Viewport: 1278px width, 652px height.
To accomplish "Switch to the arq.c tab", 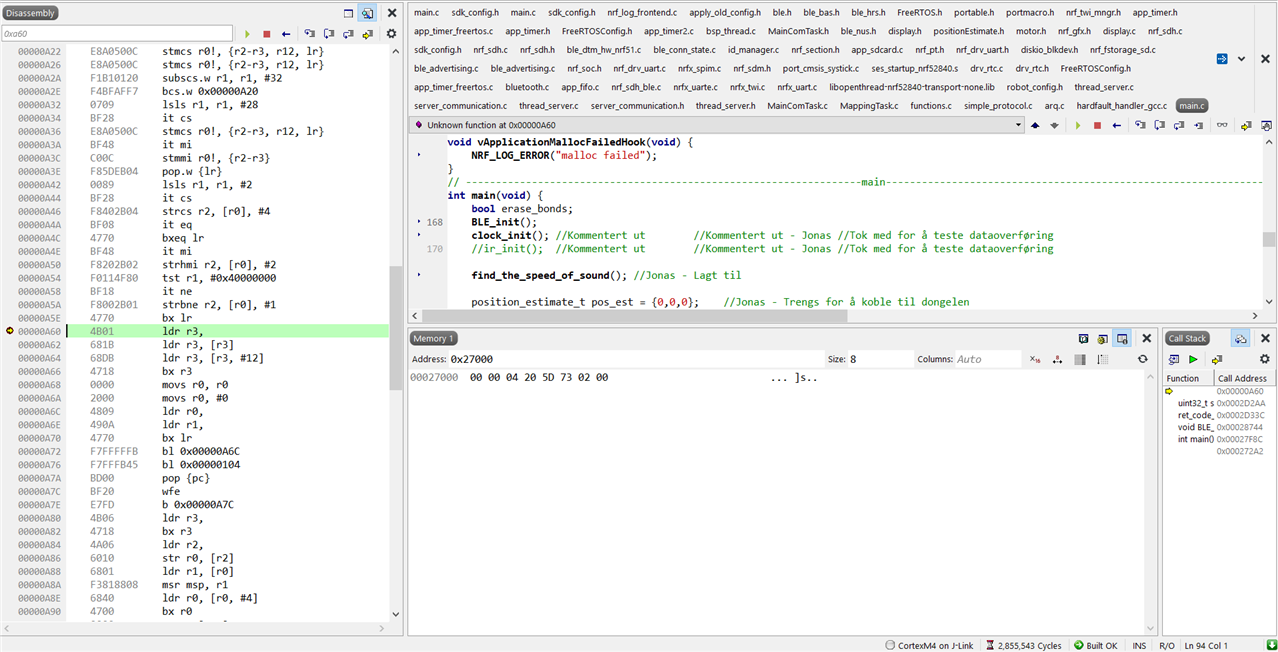I will click(1054, 105).
